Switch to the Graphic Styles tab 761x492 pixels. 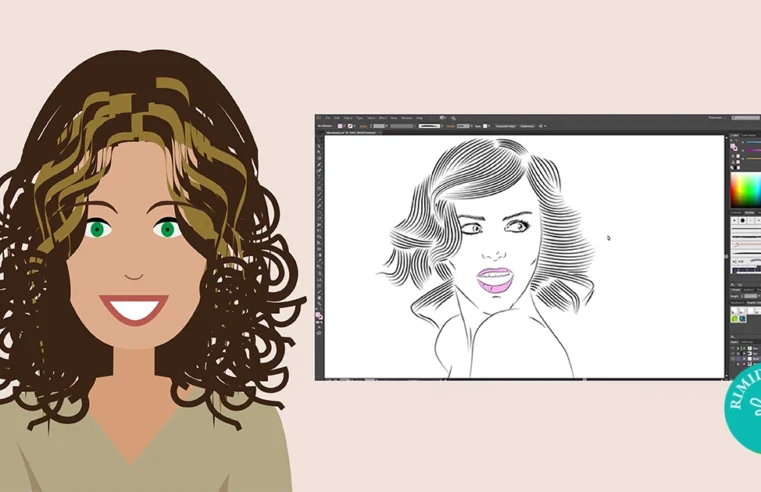point(754,303)
